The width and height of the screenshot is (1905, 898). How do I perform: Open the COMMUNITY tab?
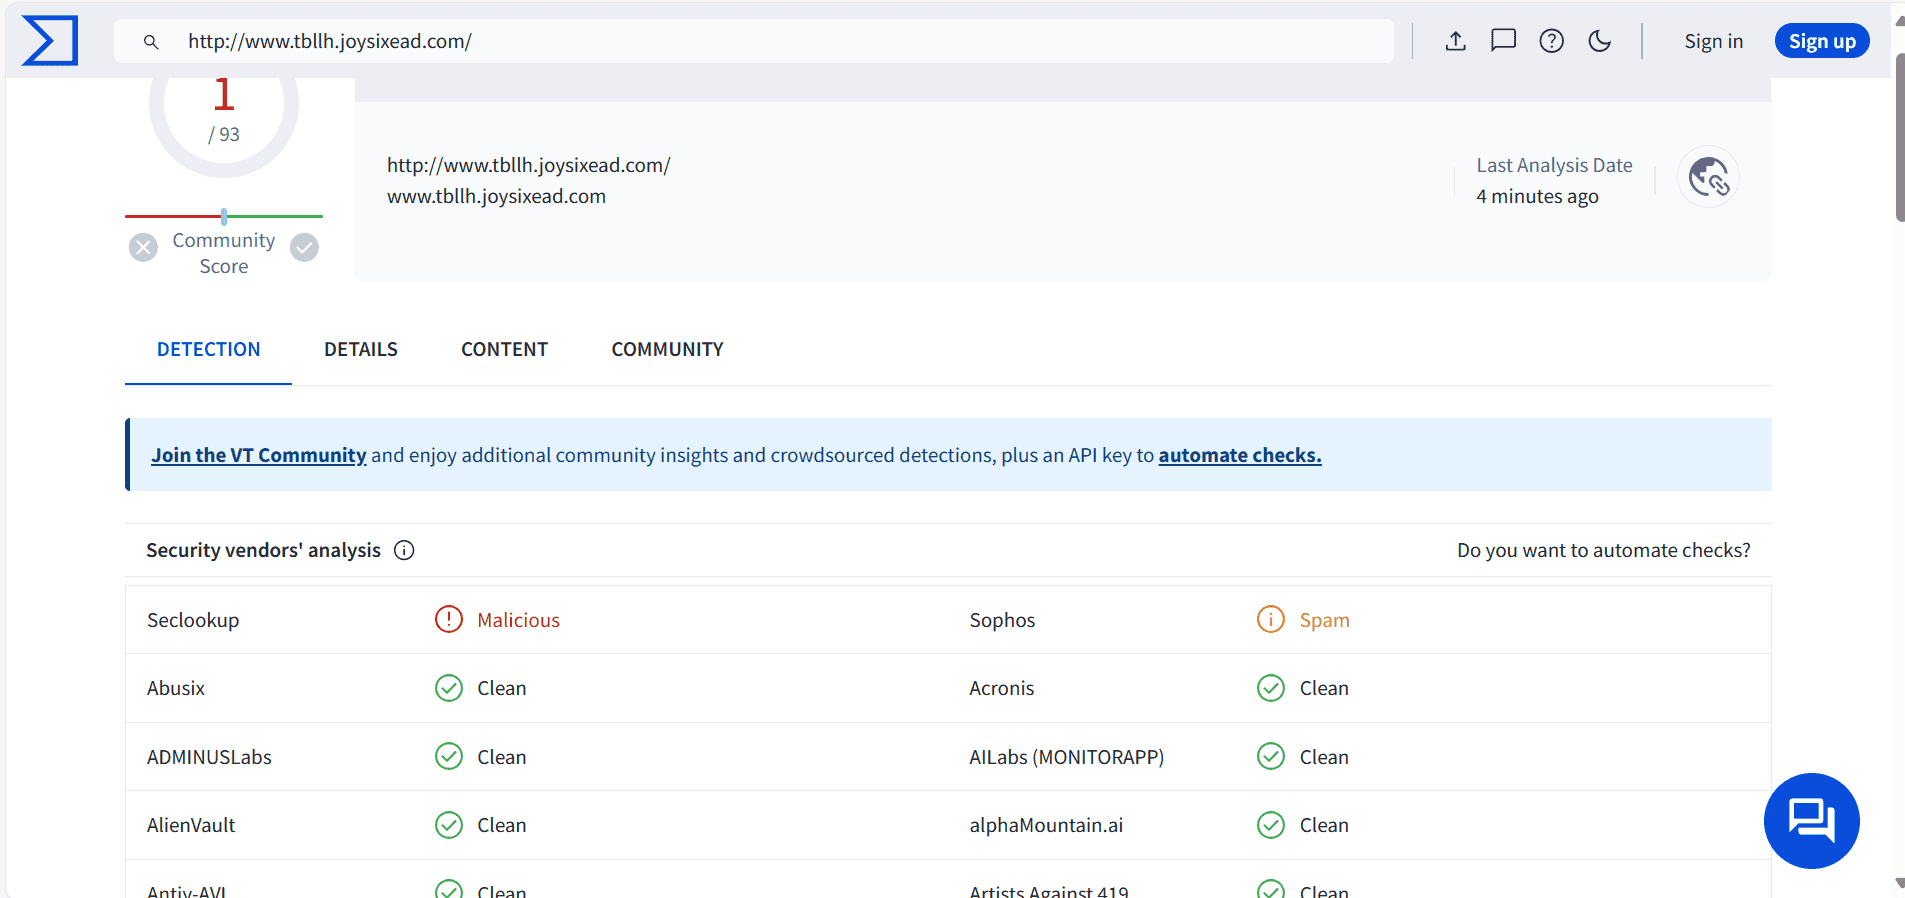(667, 349)
